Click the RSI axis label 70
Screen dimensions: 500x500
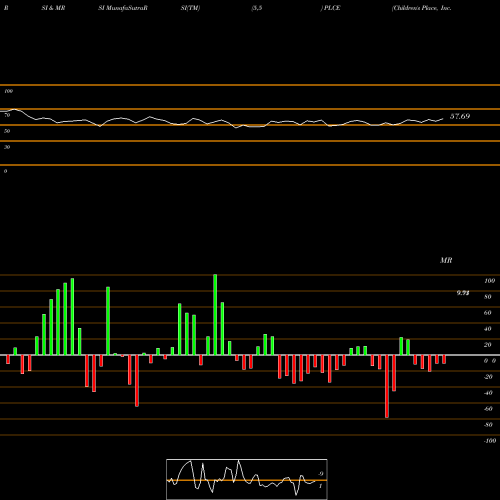tap(7, 115)
